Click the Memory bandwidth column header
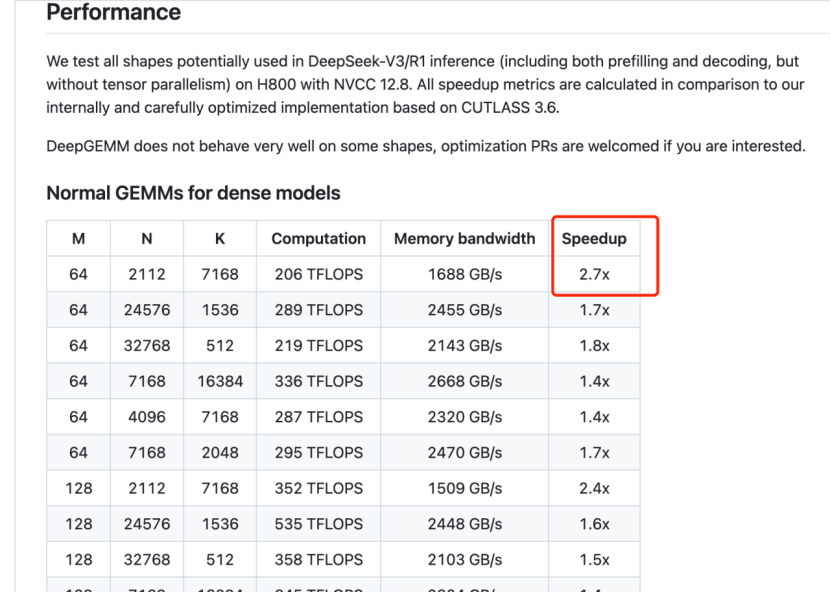The width and height of the screenshot is (831, 593). click(x=464, y=239)
